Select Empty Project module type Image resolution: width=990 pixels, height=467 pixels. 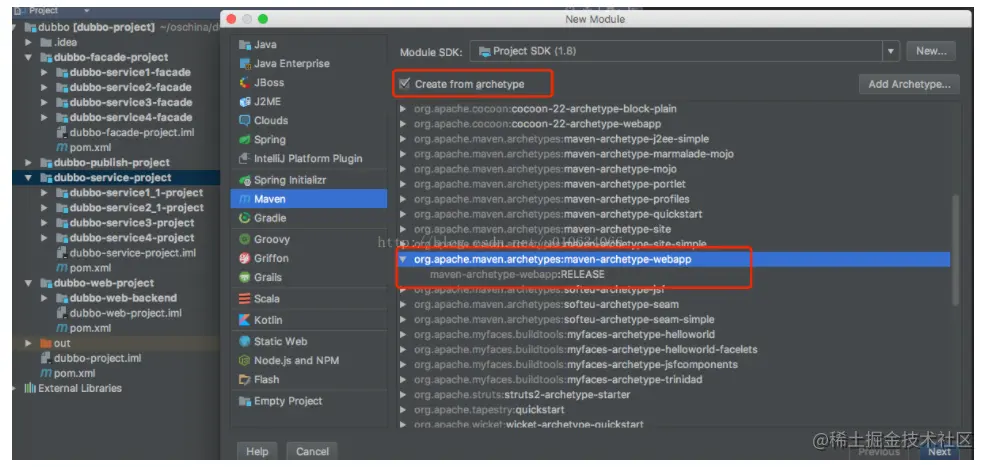(x=309, y=401)
